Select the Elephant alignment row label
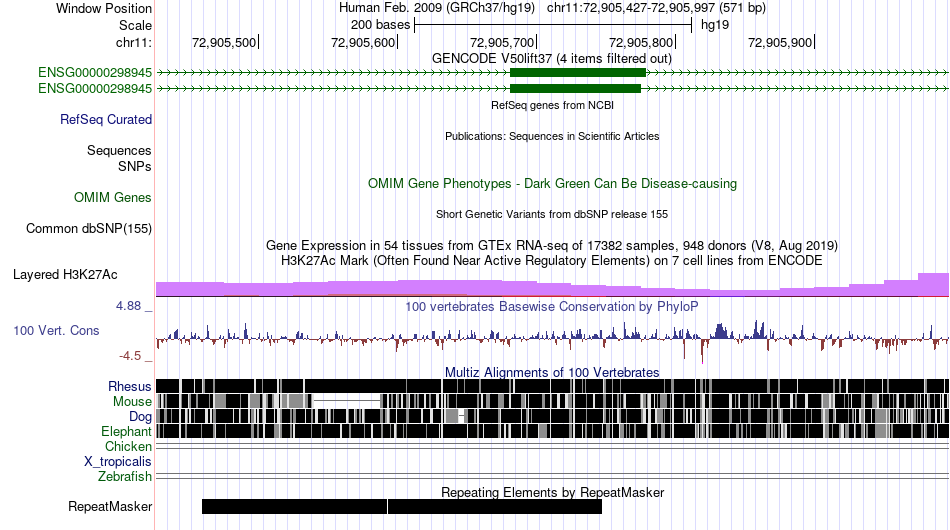 [x=126, y=431]
